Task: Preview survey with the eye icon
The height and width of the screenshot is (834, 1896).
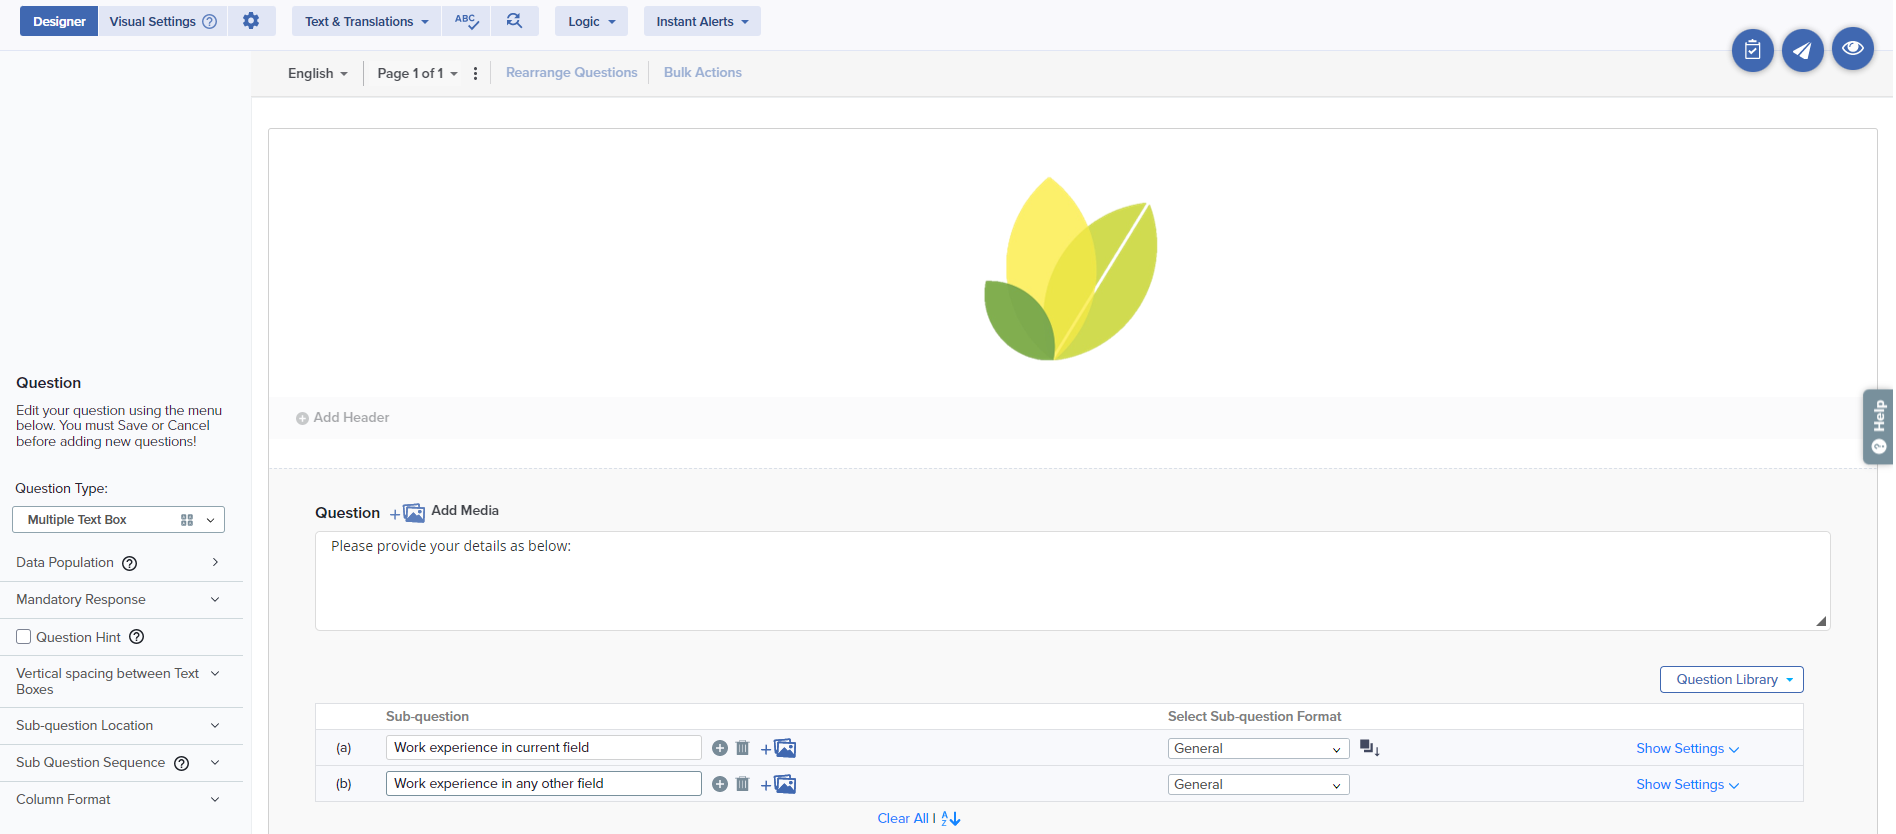Action: pyautogui.click(x=1852, y=49)
